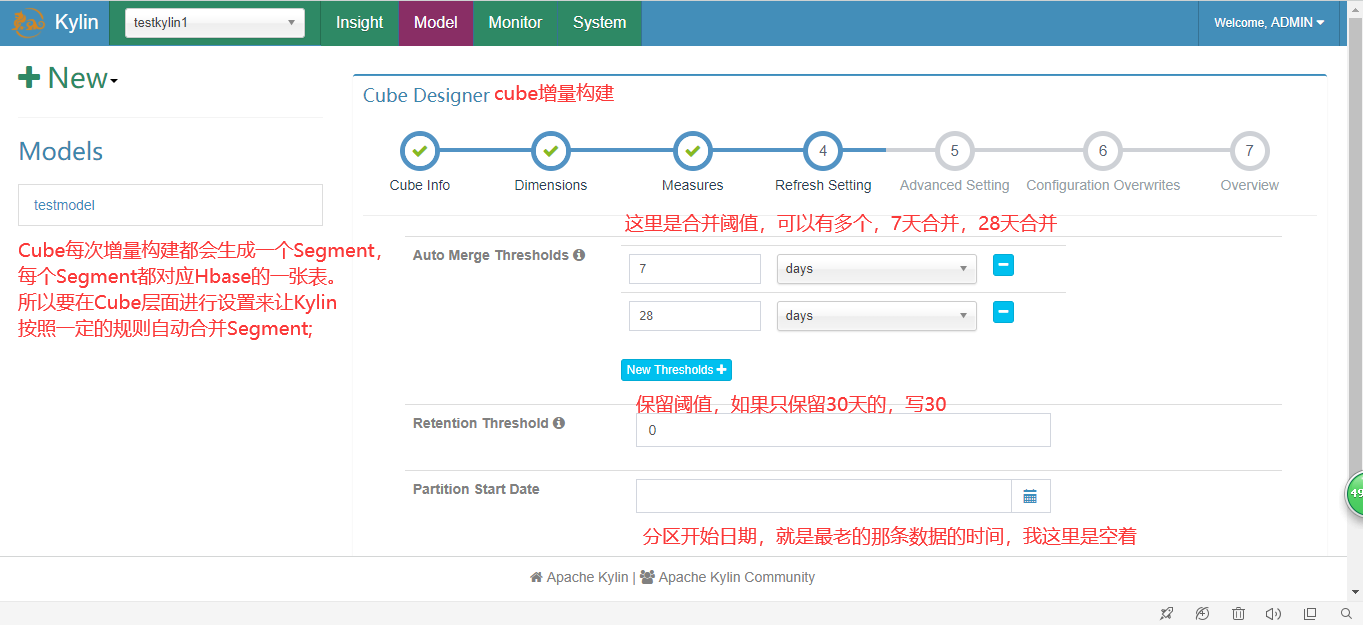Remove the 28 days merge threshold
The width and height of the screenshot is (1363, 625).
[1003, 312]
